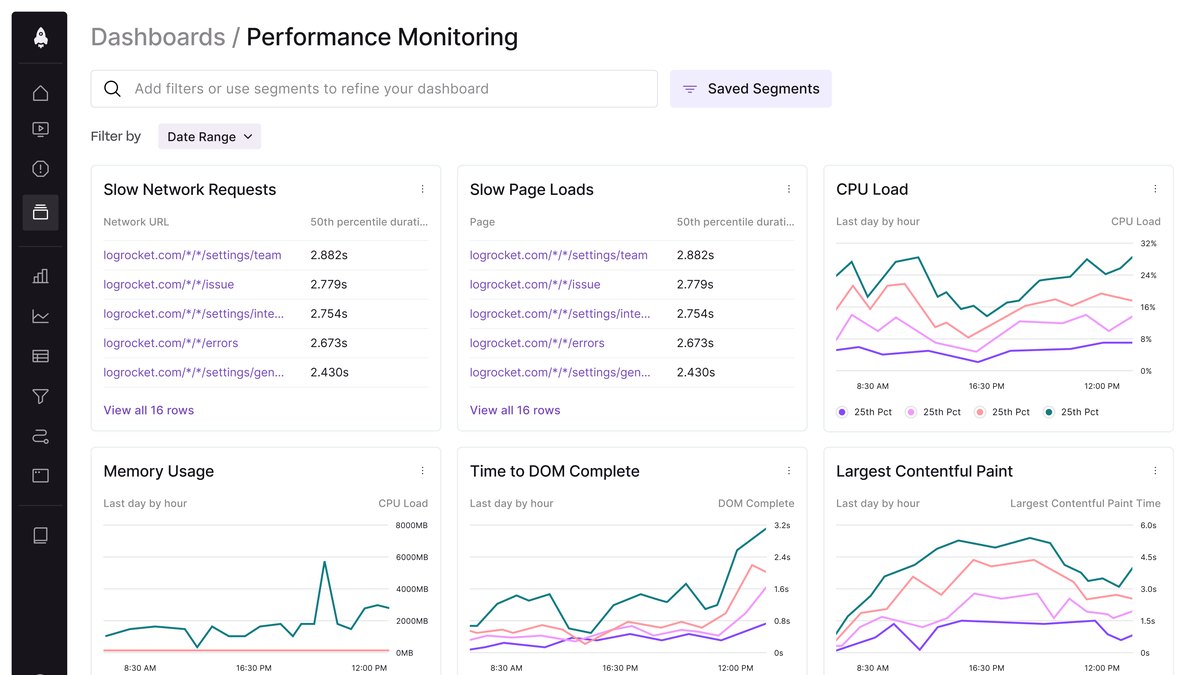Image resolution: width=1200 pixels, height=675 pixels.
Task: Open the browser window sidebar icon
Action: pyautogui.click(x=40, y=476)
